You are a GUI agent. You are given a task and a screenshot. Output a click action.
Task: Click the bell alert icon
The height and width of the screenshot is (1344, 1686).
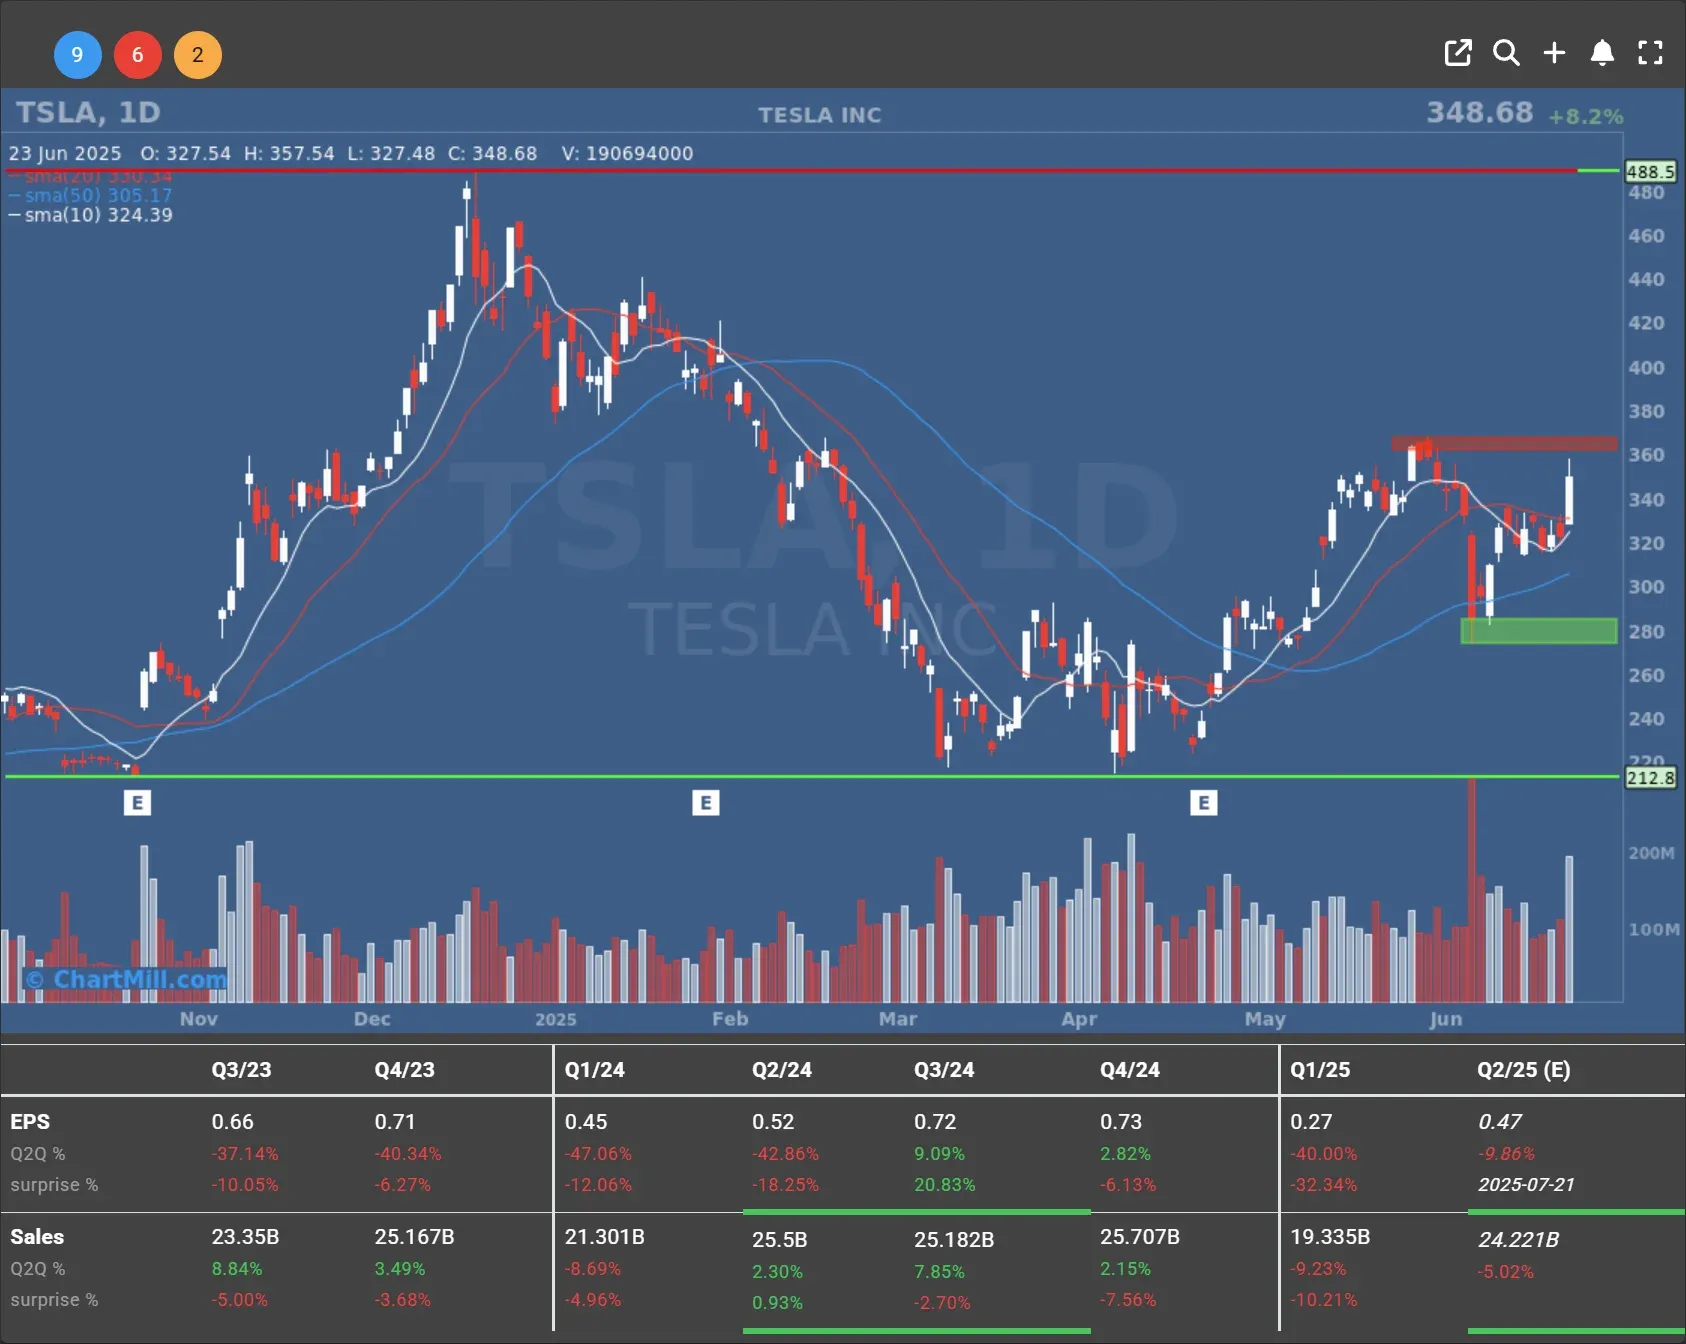(1602, 53)
